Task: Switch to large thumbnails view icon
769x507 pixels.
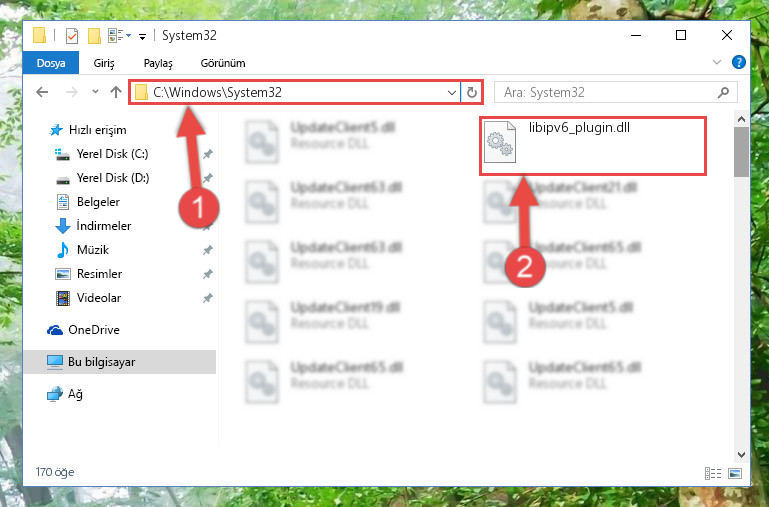Action: (735, 473)
